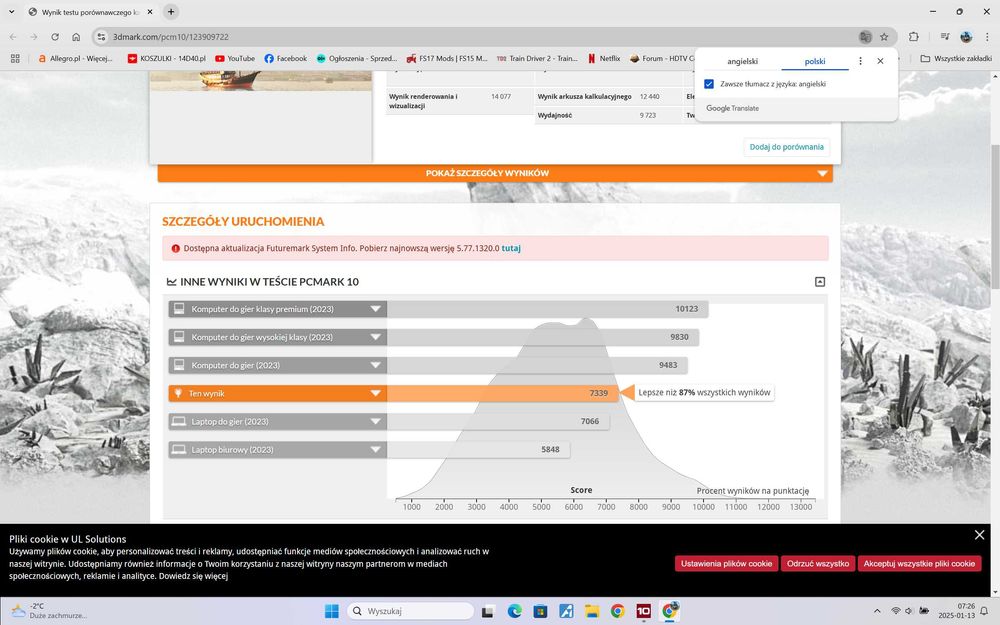The height and width of the screenshot is (625, 1000).
Task: Click the back navigation arrow
Action: (13, 37)
